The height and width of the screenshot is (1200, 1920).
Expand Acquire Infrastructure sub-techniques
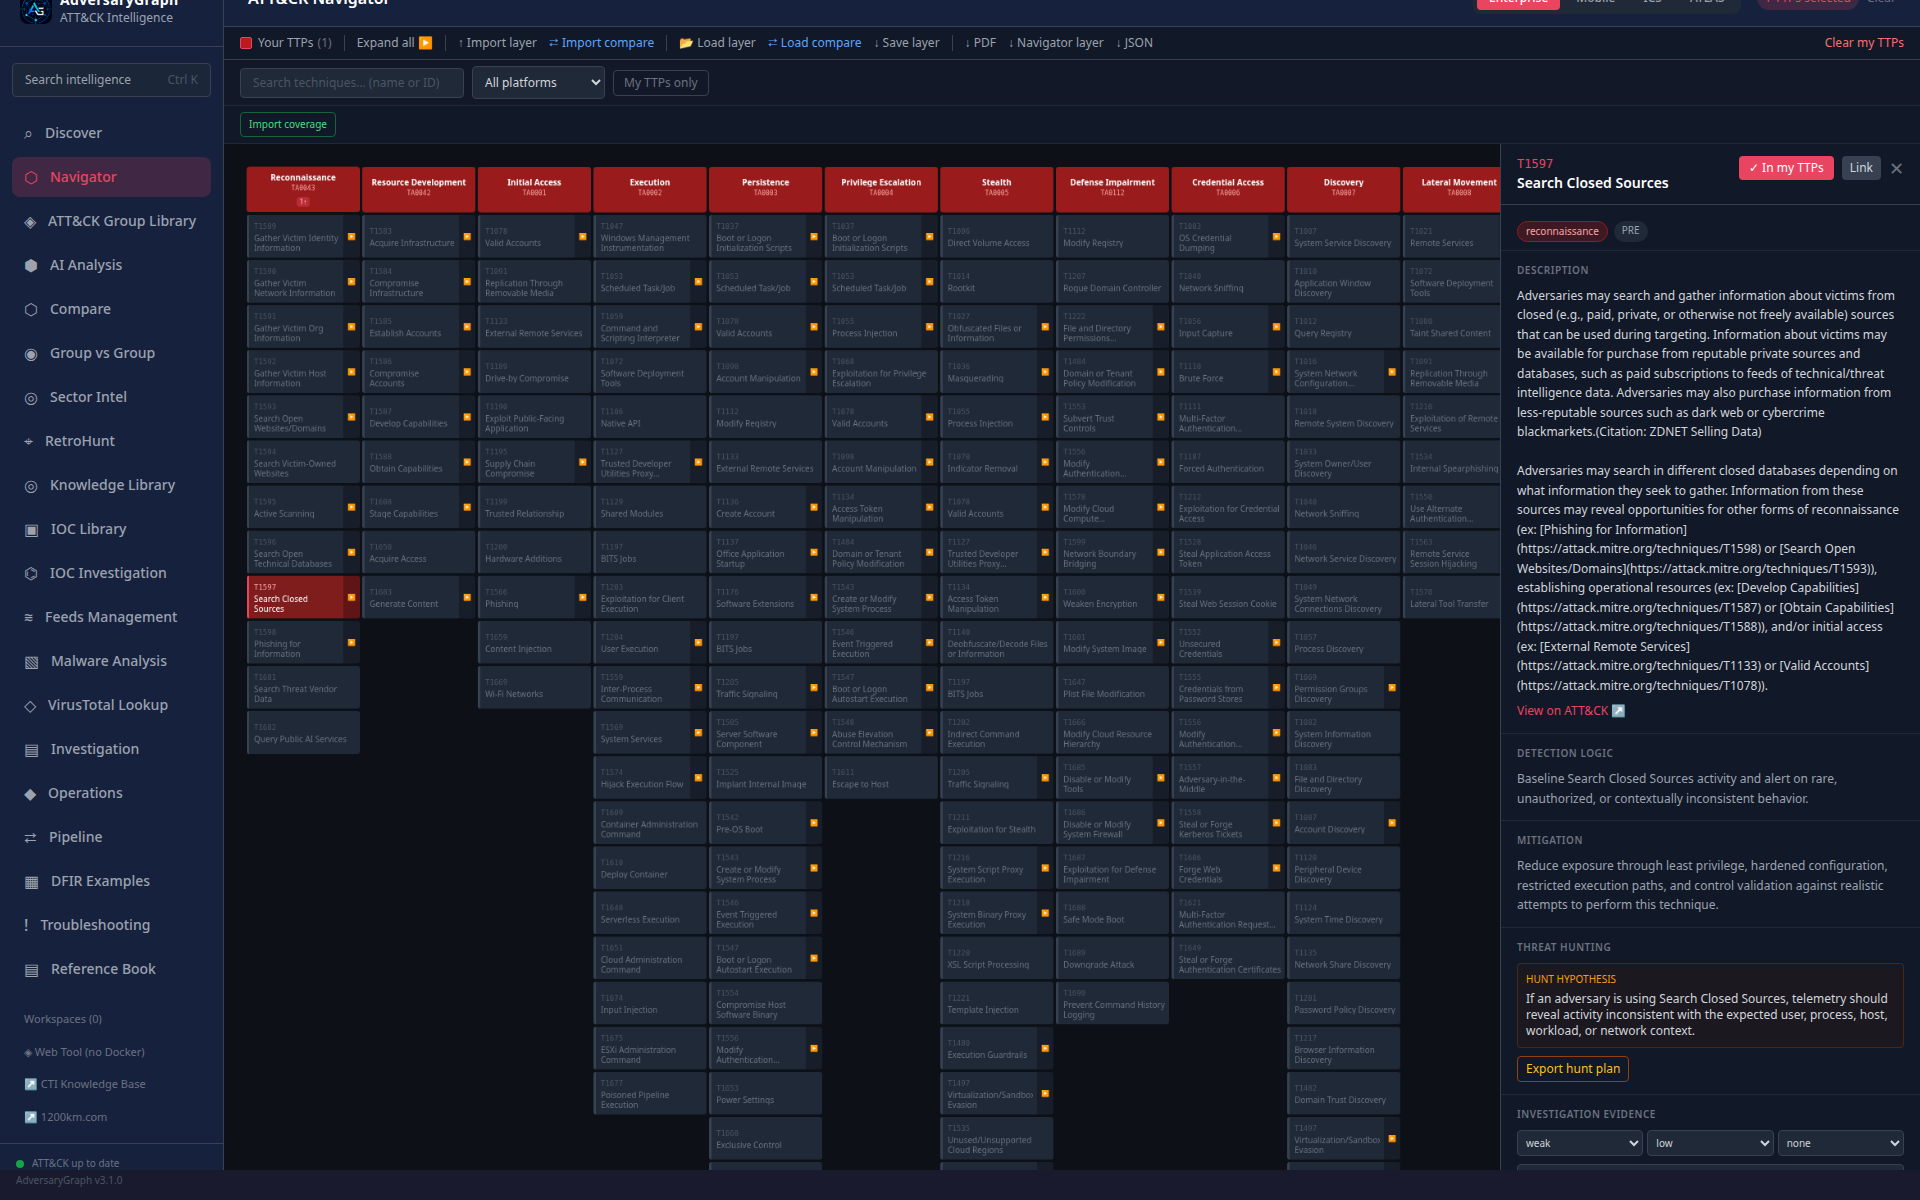click(467, 237)
